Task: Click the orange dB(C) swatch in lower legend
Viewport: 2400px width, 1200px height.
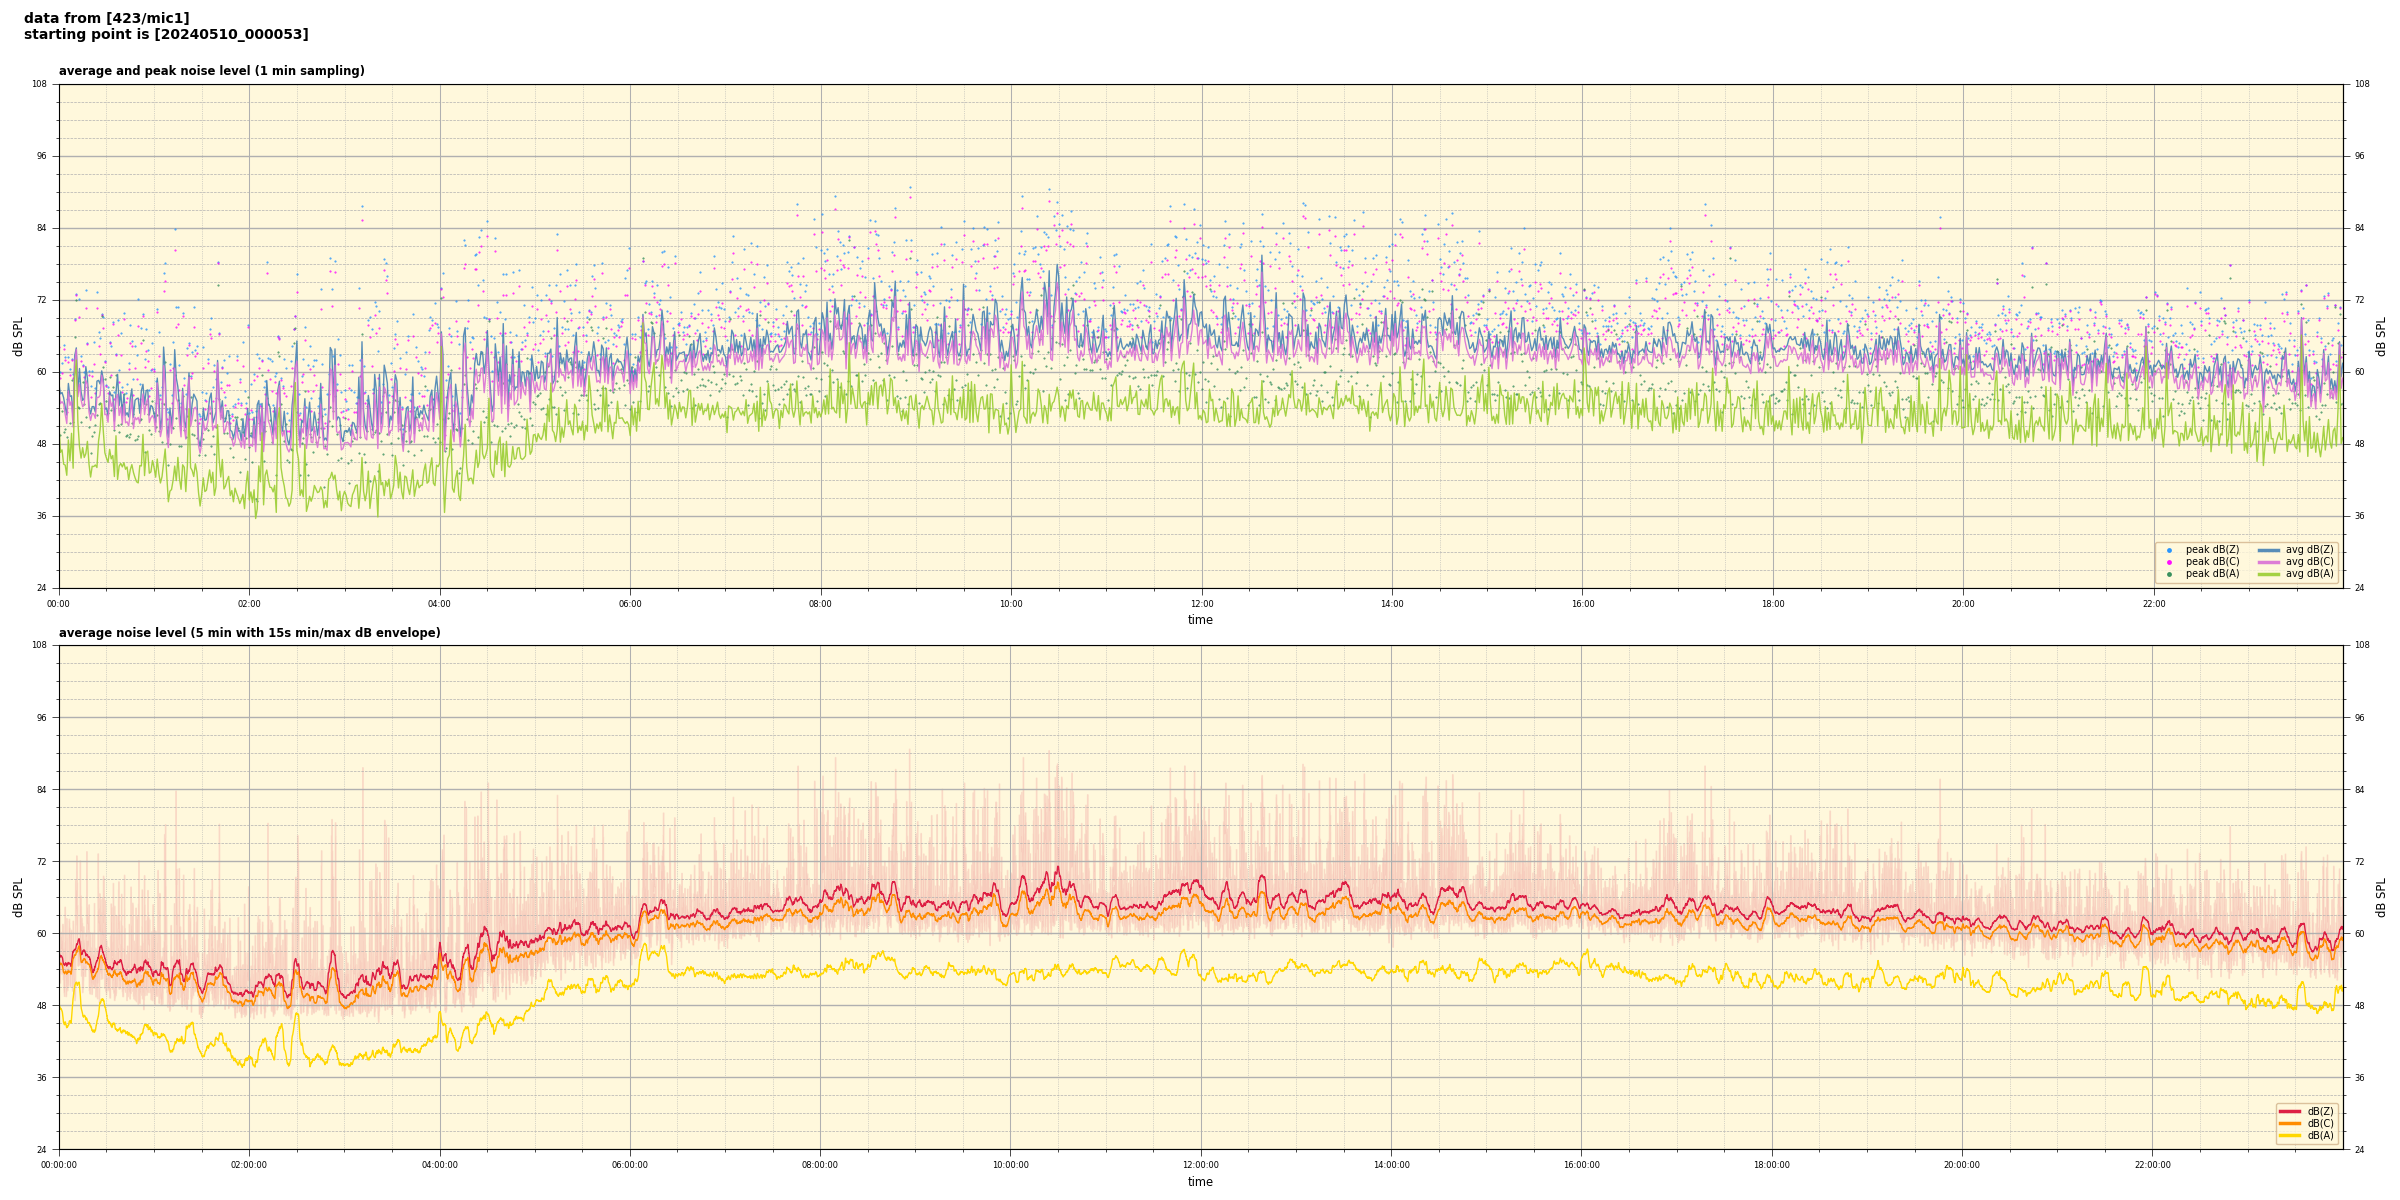Action: point(2290,1123)
